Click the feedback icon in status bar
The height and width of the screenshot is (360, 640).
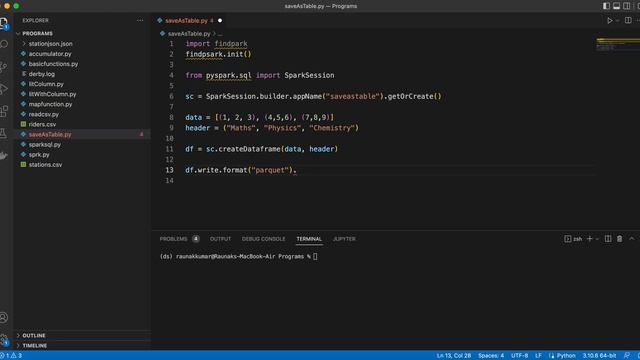point(627,356)
